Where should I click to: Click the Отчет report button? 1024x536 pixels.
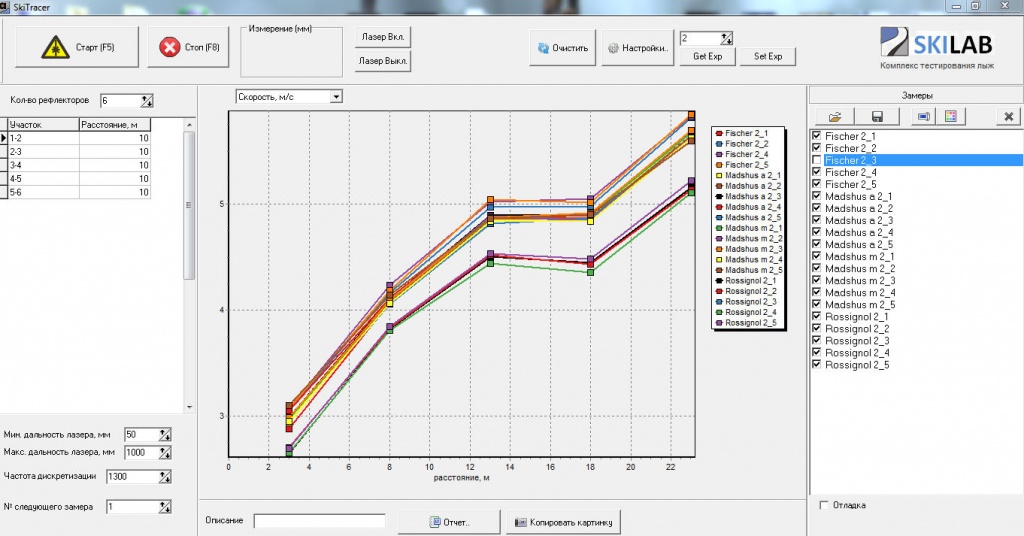coord(449,522)
